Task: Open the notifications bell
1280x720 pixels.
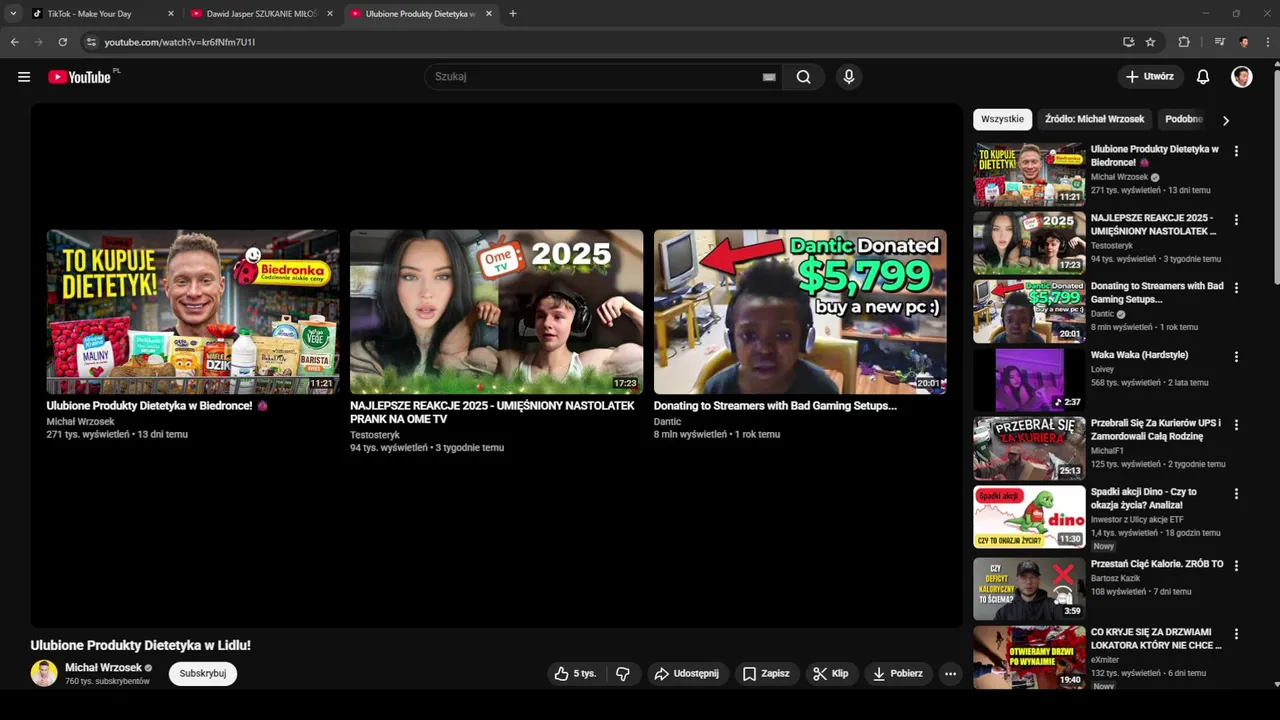Action: point(1203,77)
